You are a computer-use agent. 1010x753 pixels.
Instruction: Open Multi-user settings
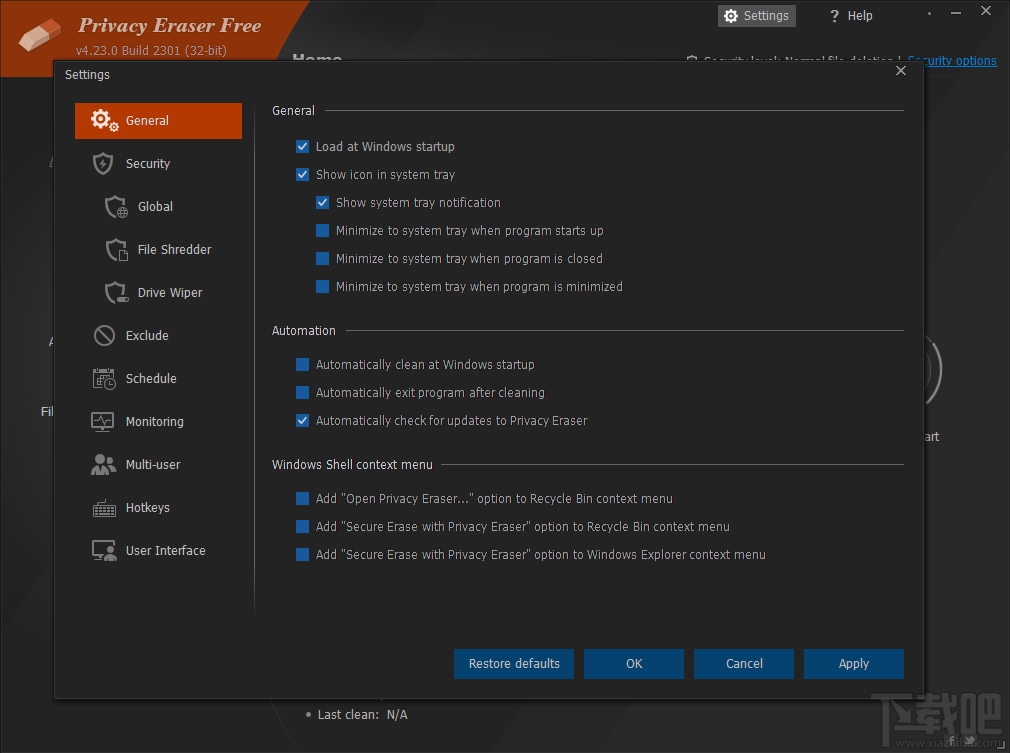coord(158,464)
